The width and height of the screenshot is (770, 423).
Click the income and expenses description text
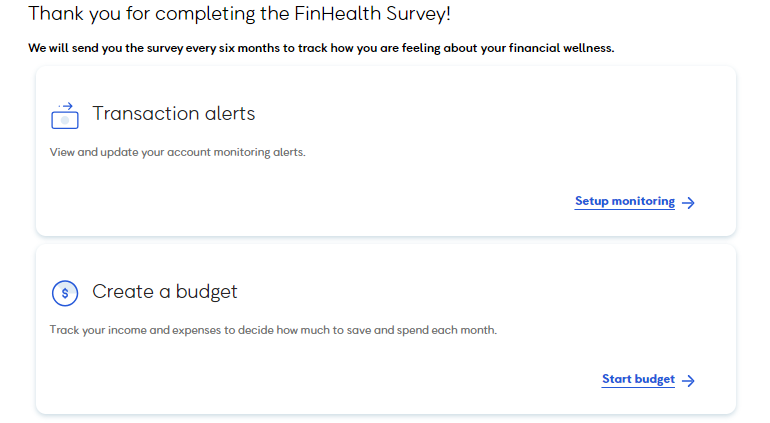pos(272,330)
